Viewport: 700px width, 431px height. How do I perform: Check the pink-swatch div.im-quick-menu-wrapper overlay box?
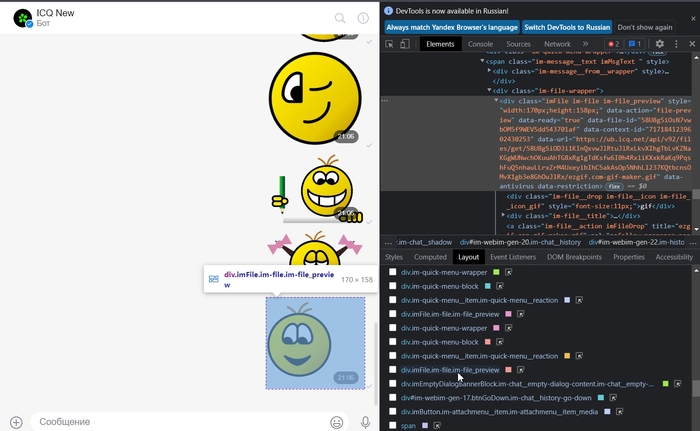[x=392, y=328]
